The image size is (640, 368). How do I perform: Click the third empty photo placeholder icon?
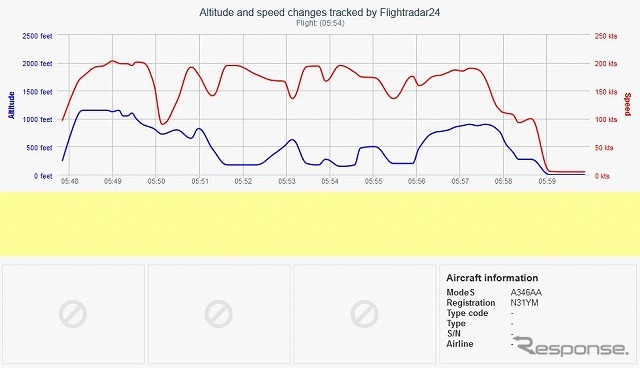[364, 314]
